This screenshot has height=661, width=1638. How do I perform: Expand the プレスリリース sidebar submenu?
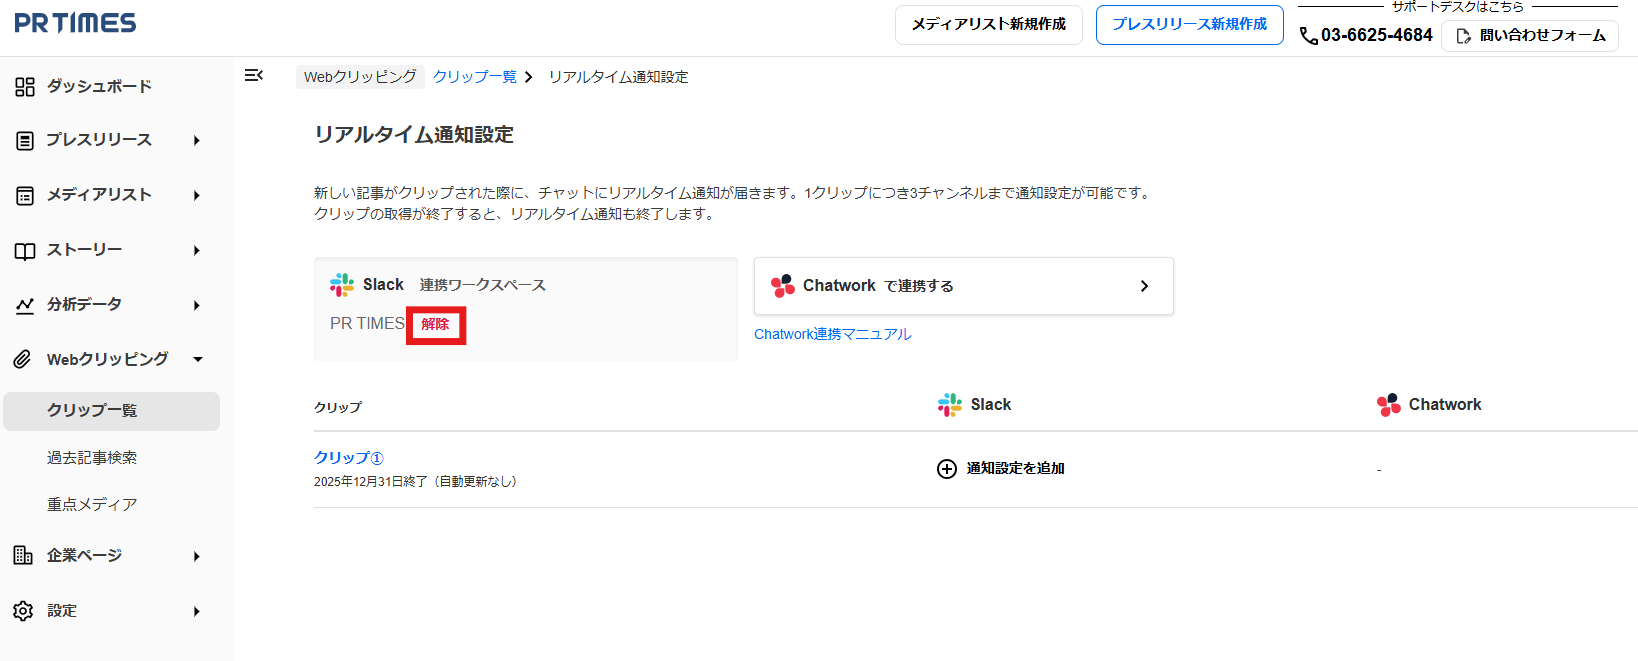point(197,140)
